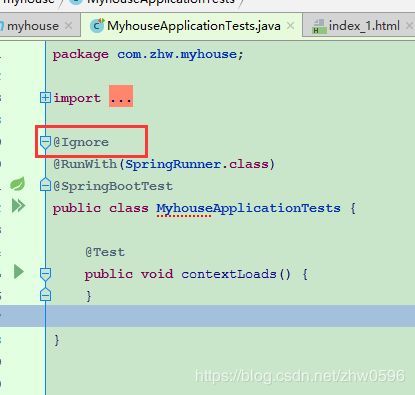
Task: Place cursor on the highlighted empty line
Action: click(230, 316)
